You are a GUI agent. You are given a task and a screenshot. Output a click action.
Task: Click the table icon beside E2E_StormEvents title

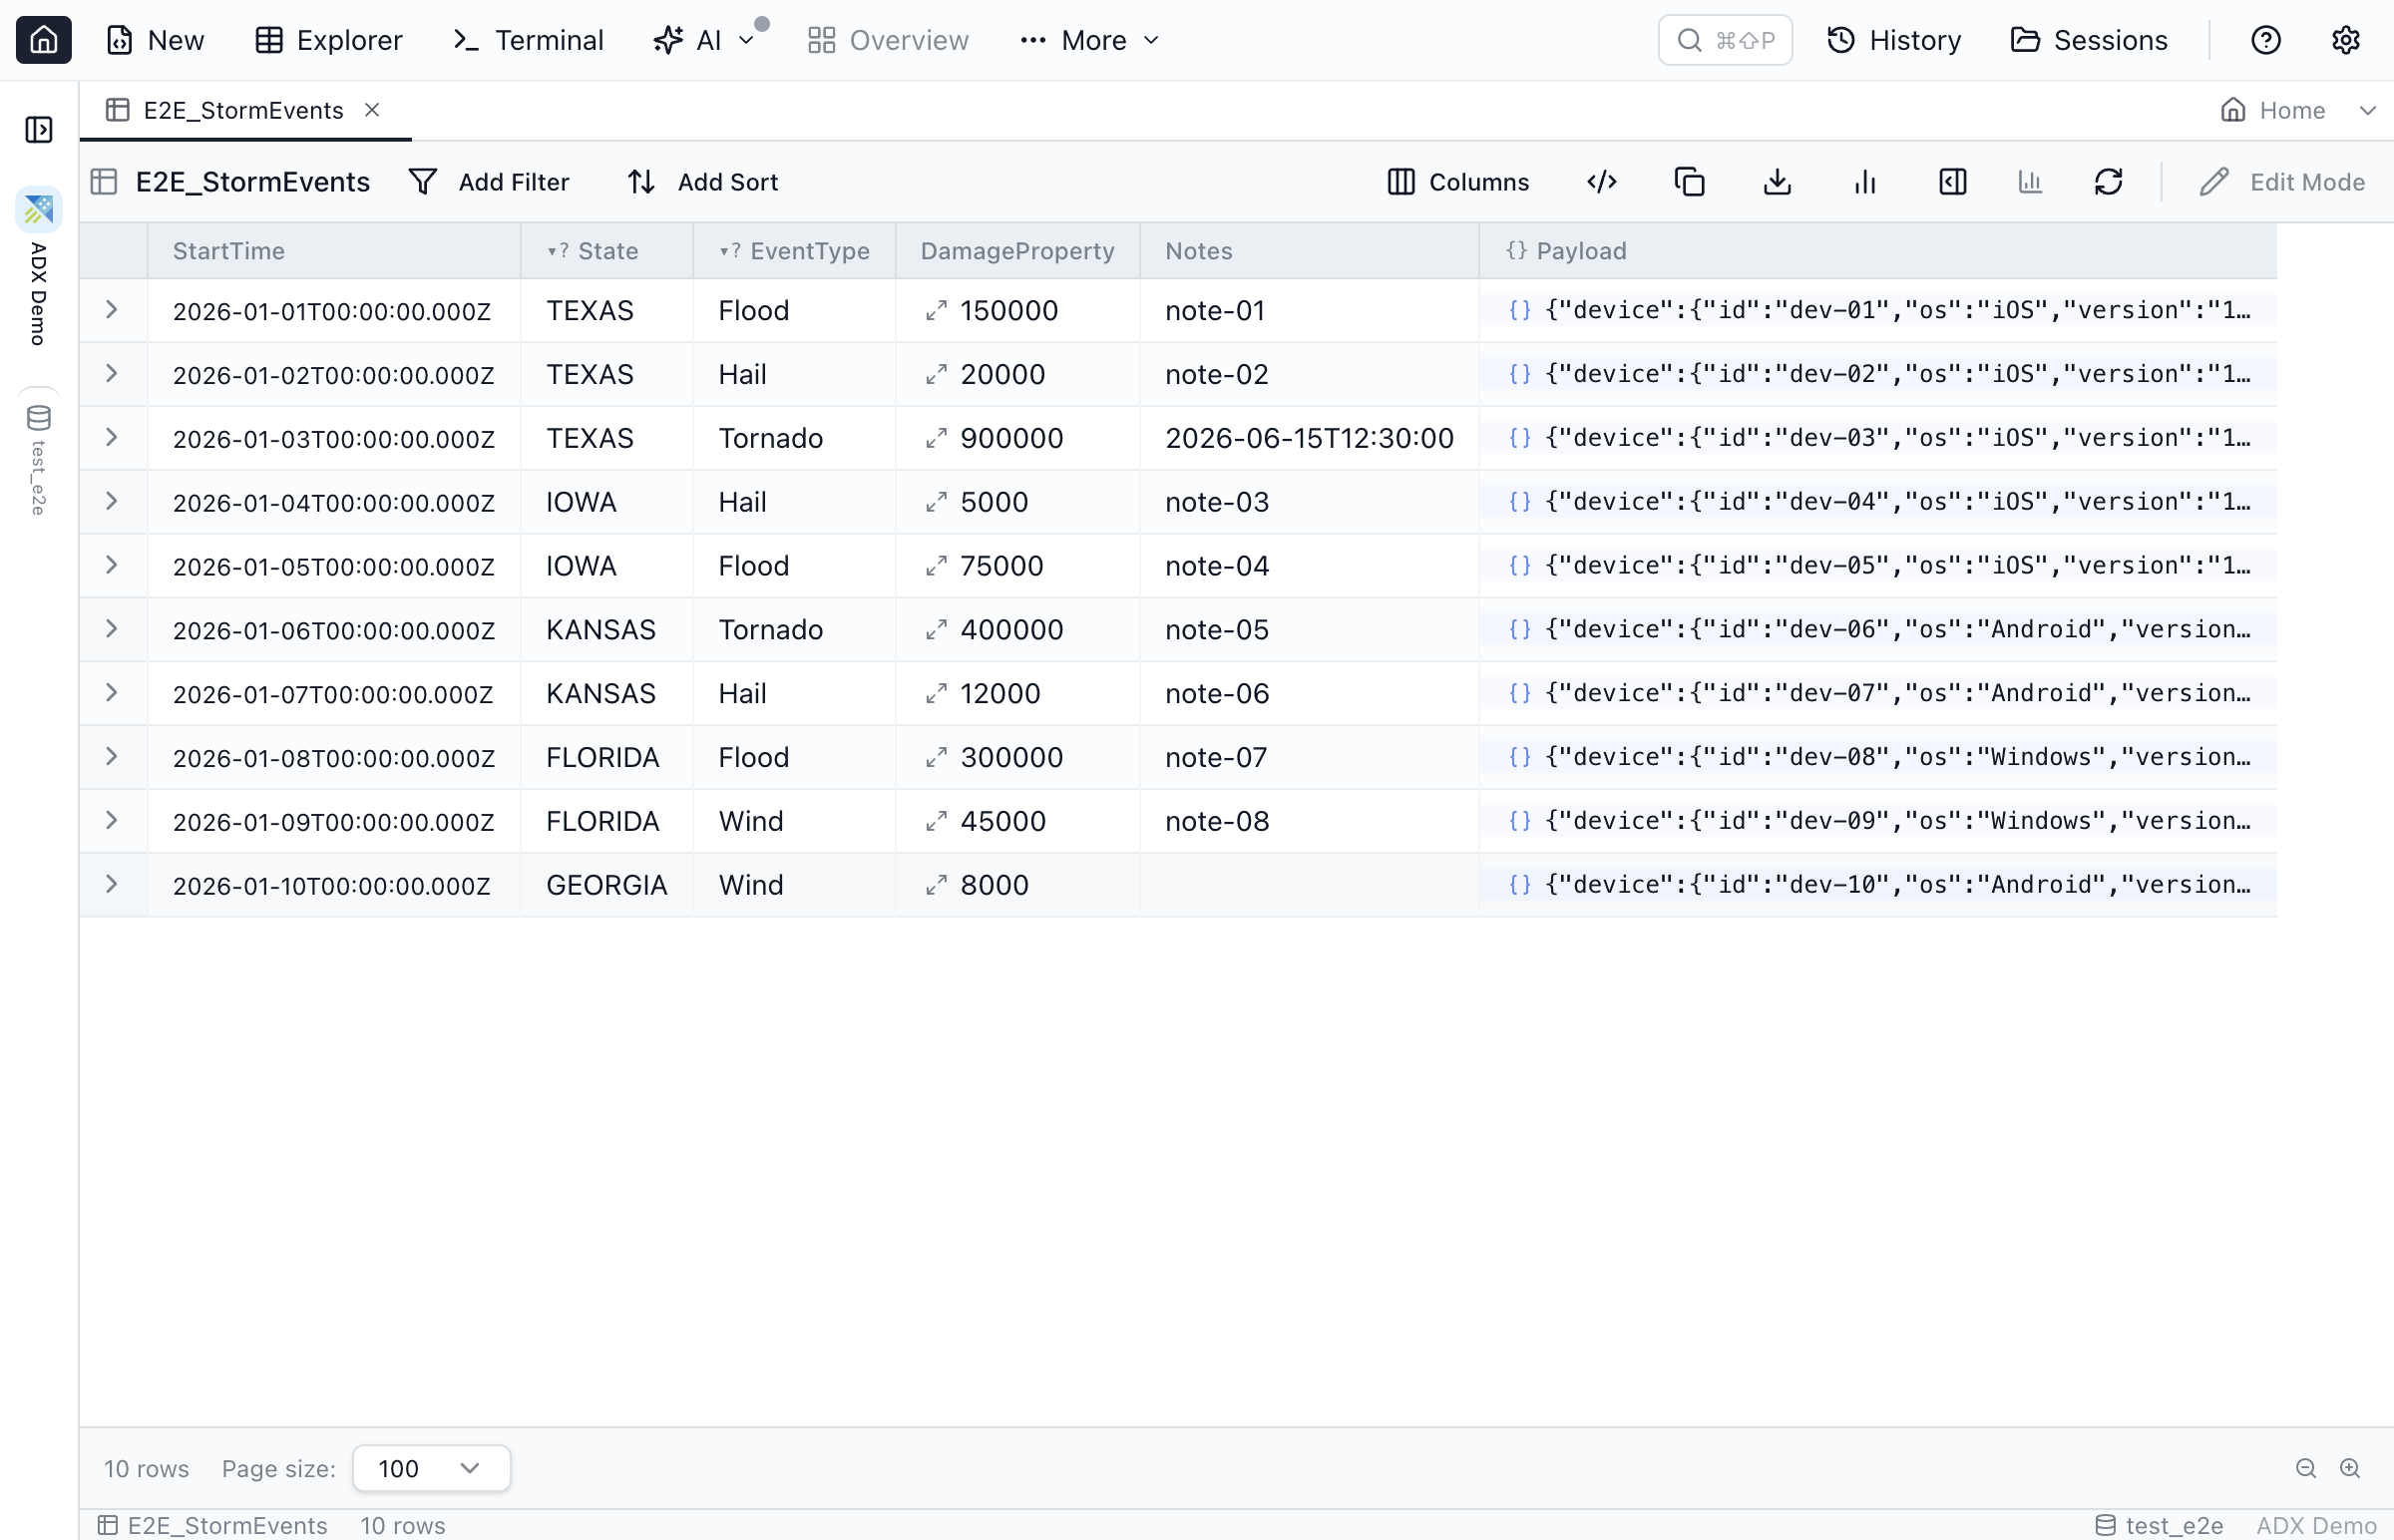[x=104, y=182]
